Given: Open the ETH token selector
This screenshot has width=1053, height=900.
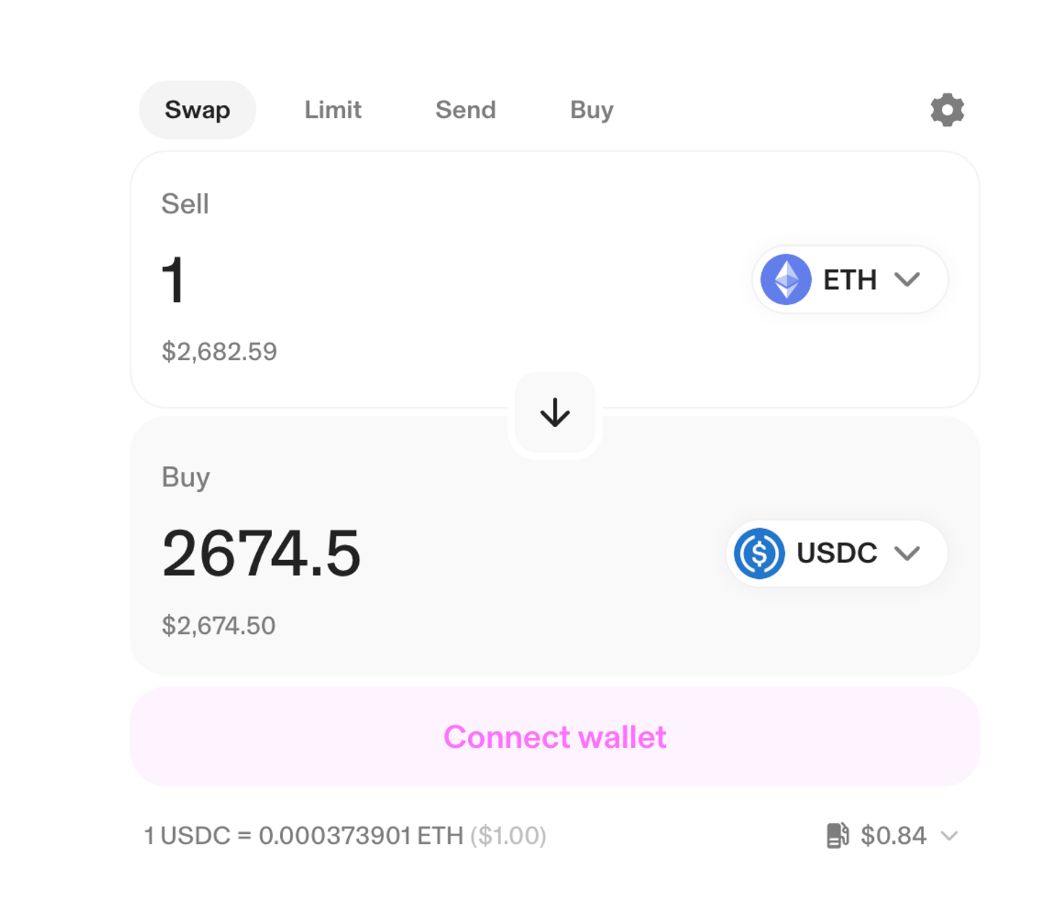Looking at the screenshot, I should coord(849,280).
